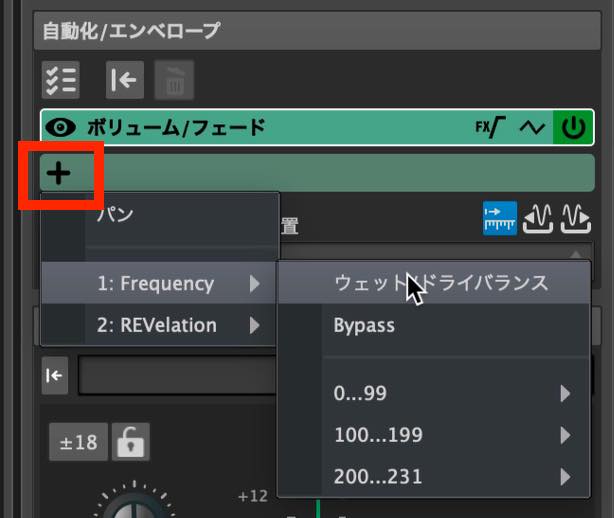Click the small arrow-to-bar icon beside empty field

pyautogui.click(x=54, y=375)
